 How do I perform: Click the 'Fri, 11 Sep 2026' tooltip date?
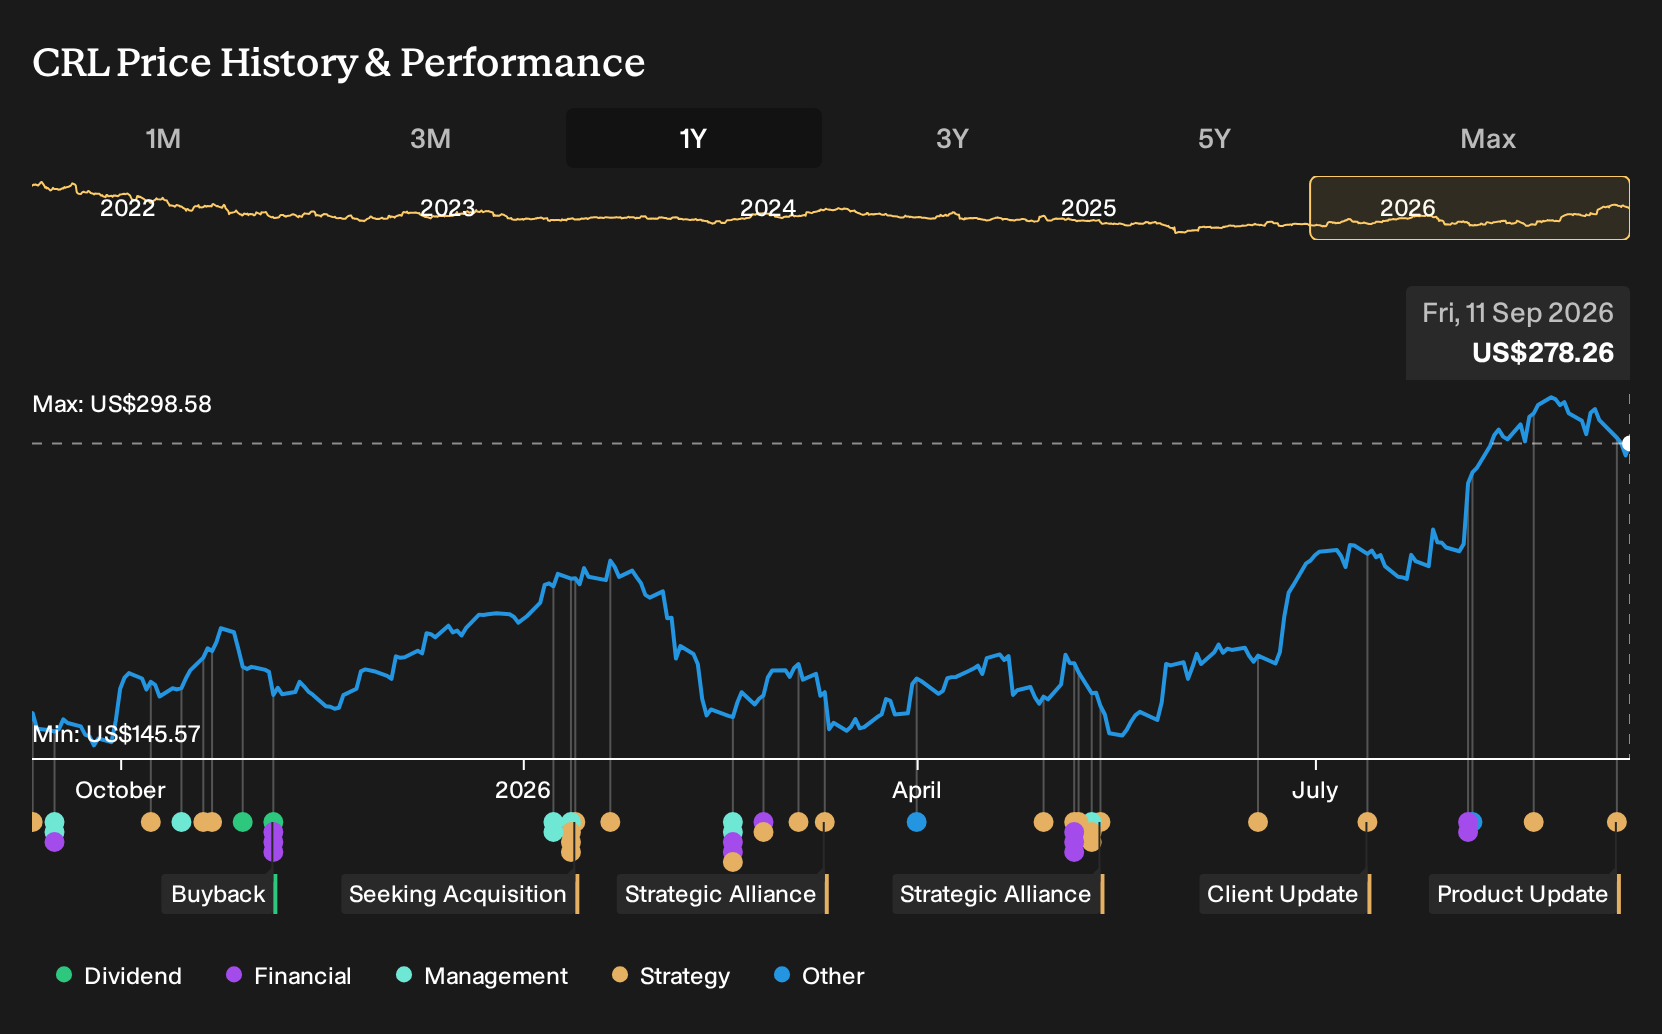tap(1518, 313)
